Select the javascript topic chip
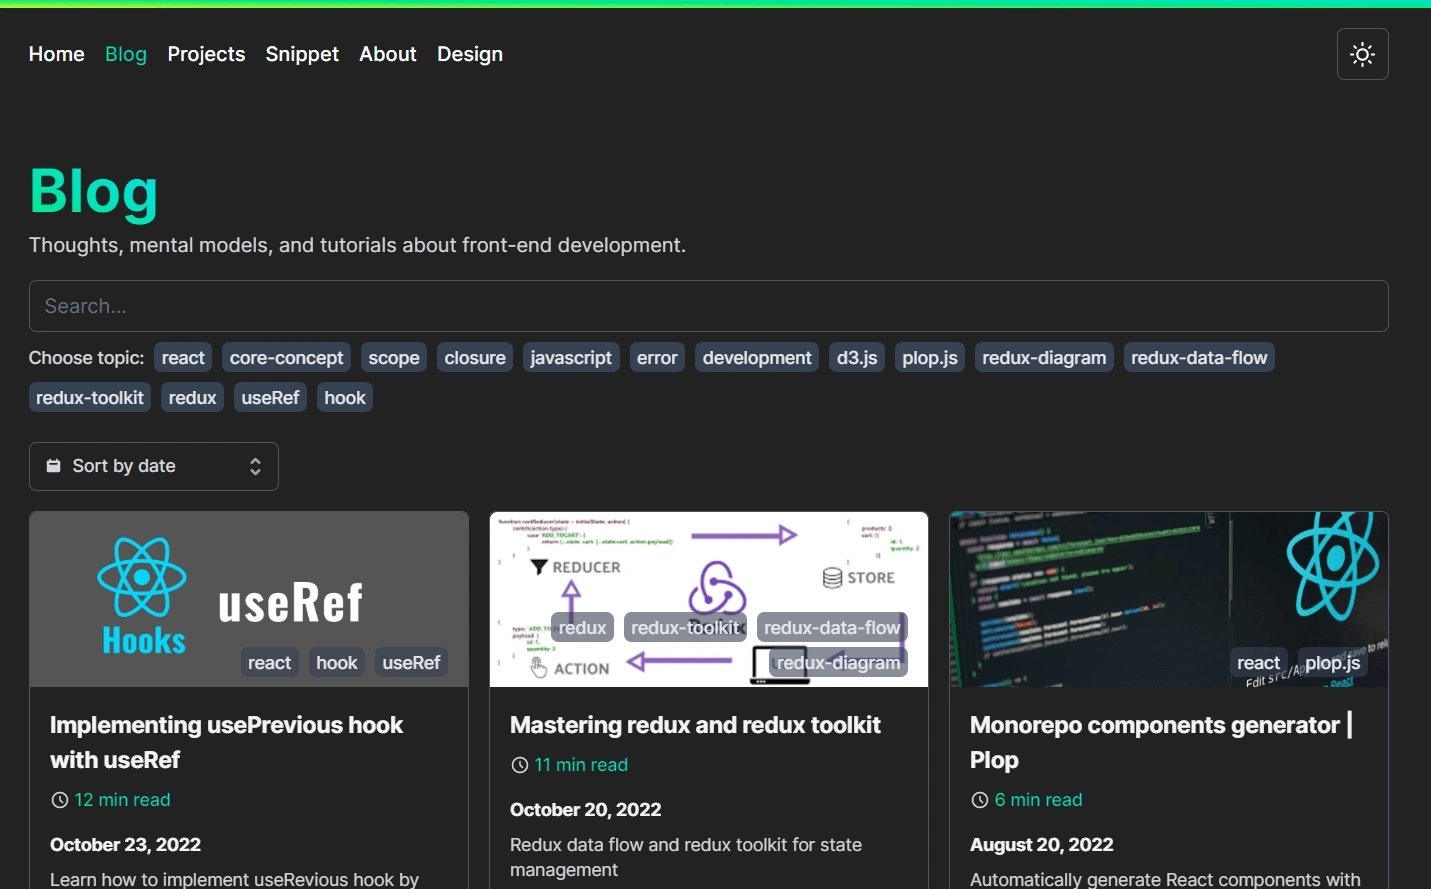Screen dimensions: 1431x889 click(571, 358)
